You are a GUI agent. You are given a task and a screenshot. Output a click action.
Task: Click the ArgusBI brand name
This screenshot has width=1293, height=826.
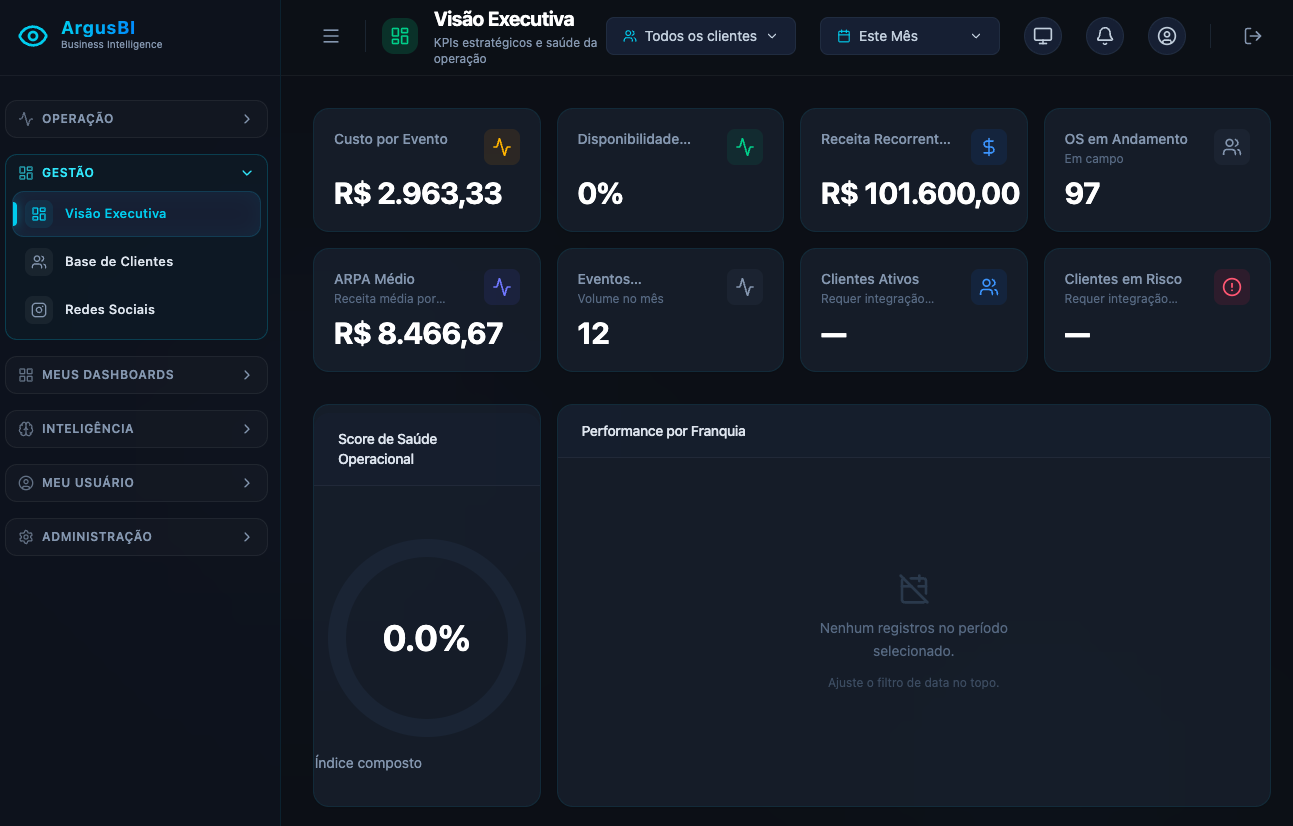click(98, 28)
